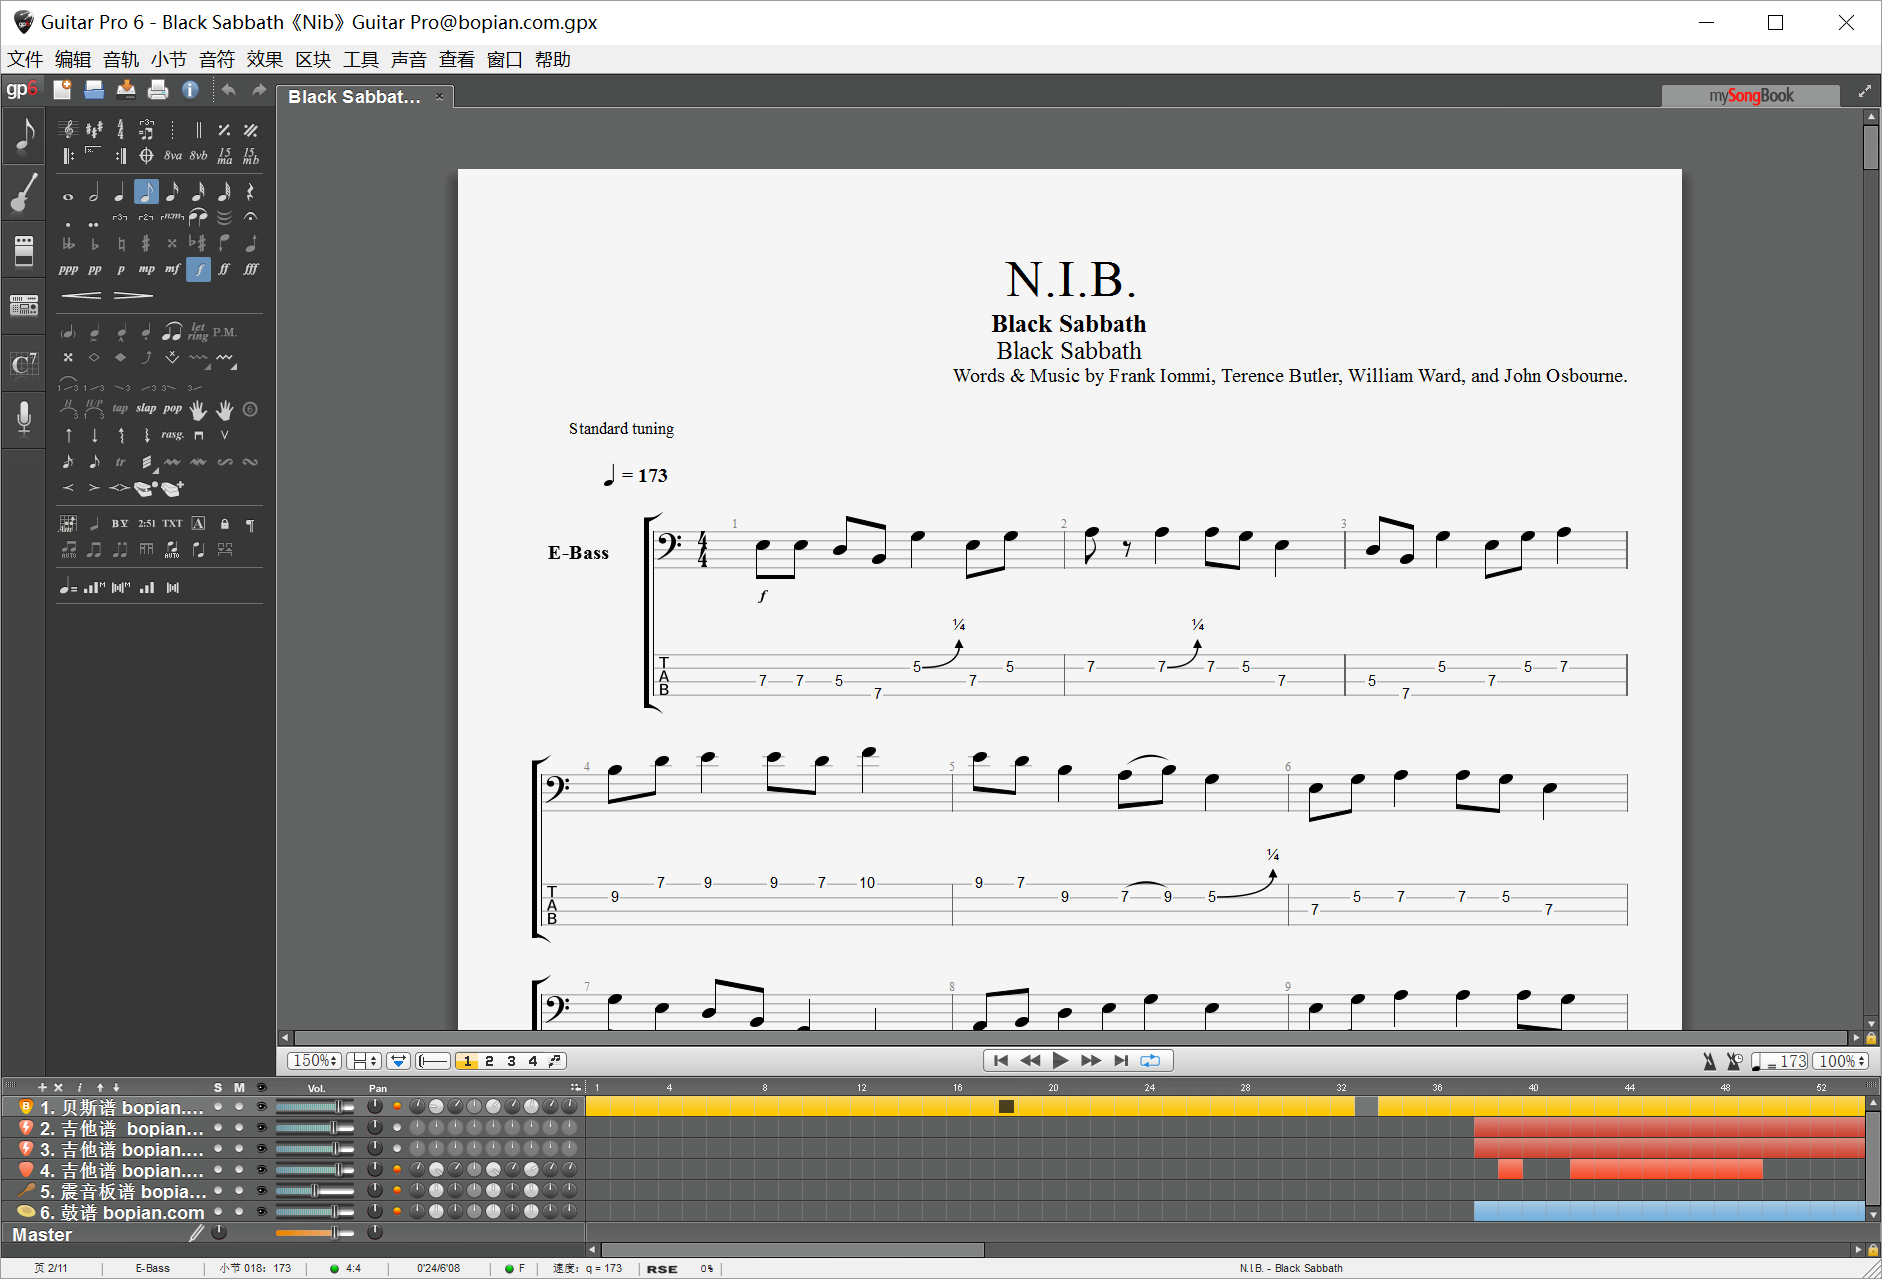This screenshot has width=1882, height=1279.
Task: Open the 文件 menu
Action: coord(25,60)
